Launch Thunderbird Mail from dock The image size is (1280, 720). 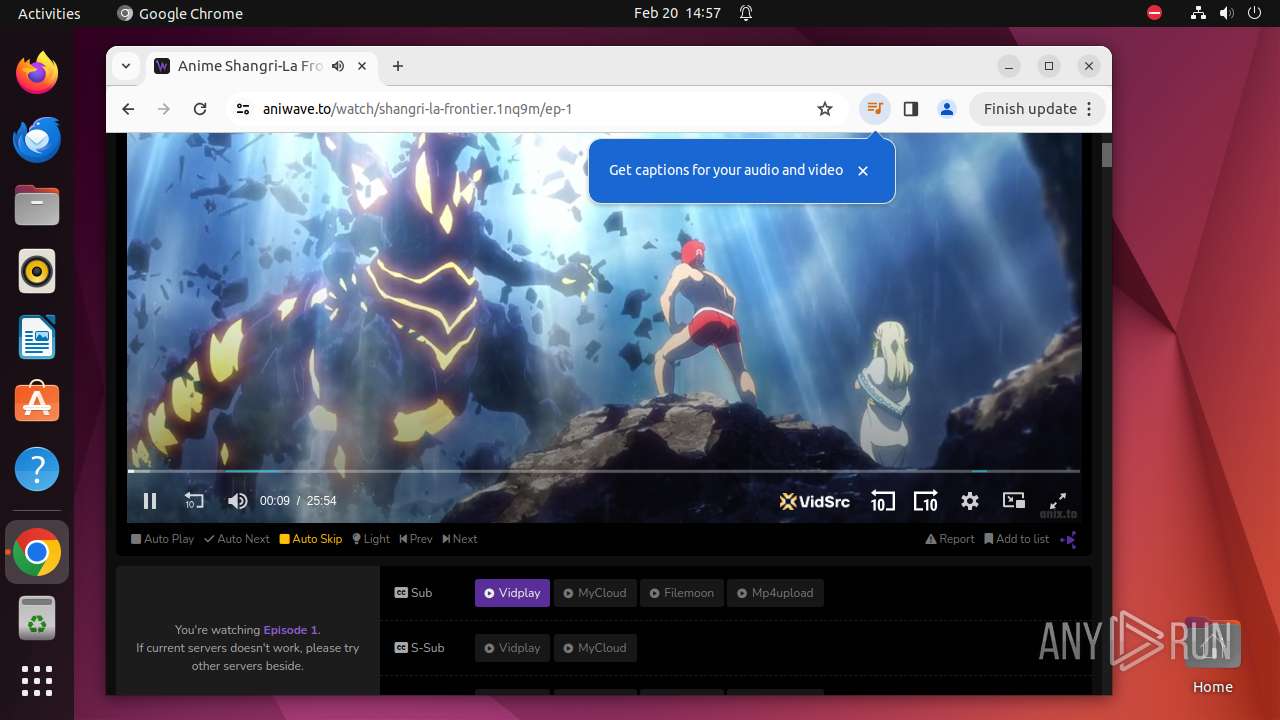(x=37, y=139)
